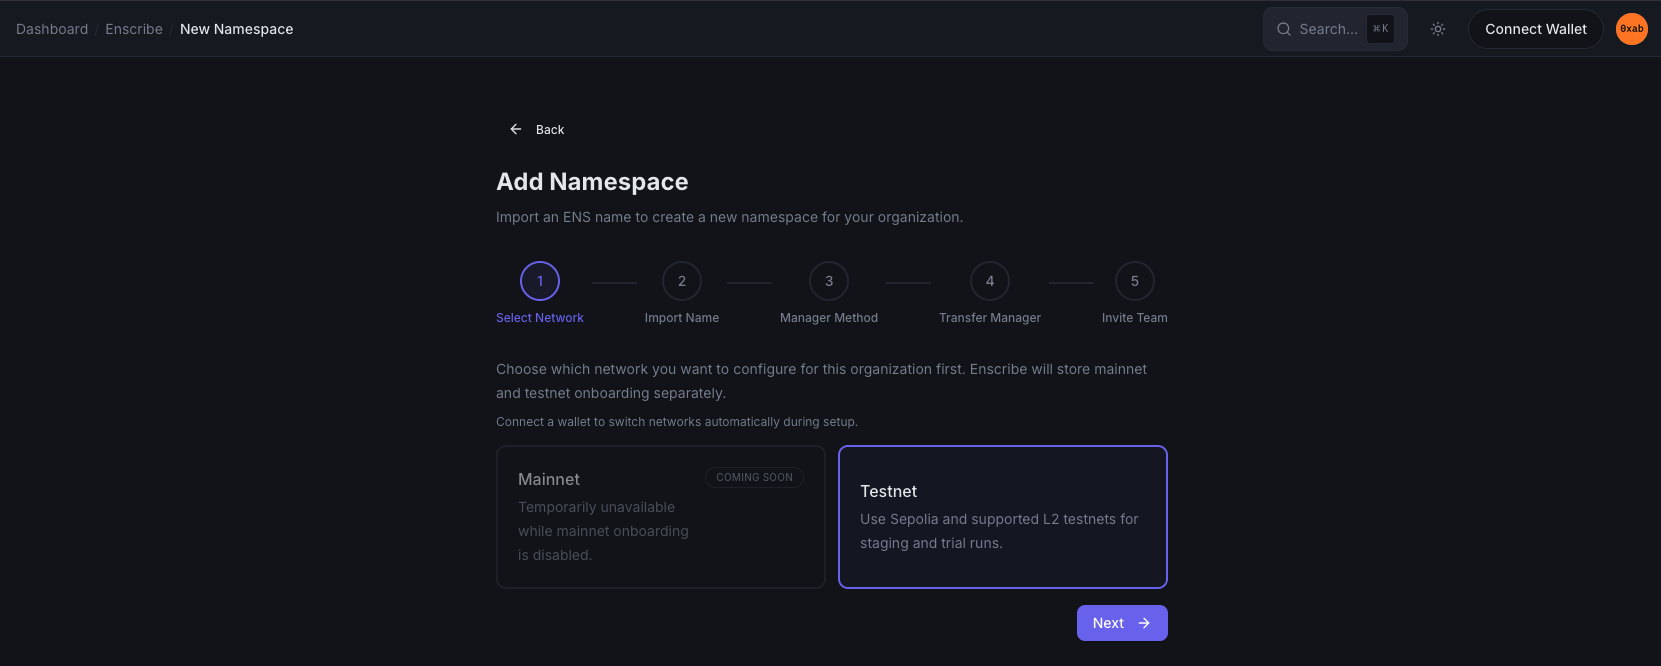Go to step 5 circle
The height and width of the screenshot is (666, 1661).
[1135, 281]
